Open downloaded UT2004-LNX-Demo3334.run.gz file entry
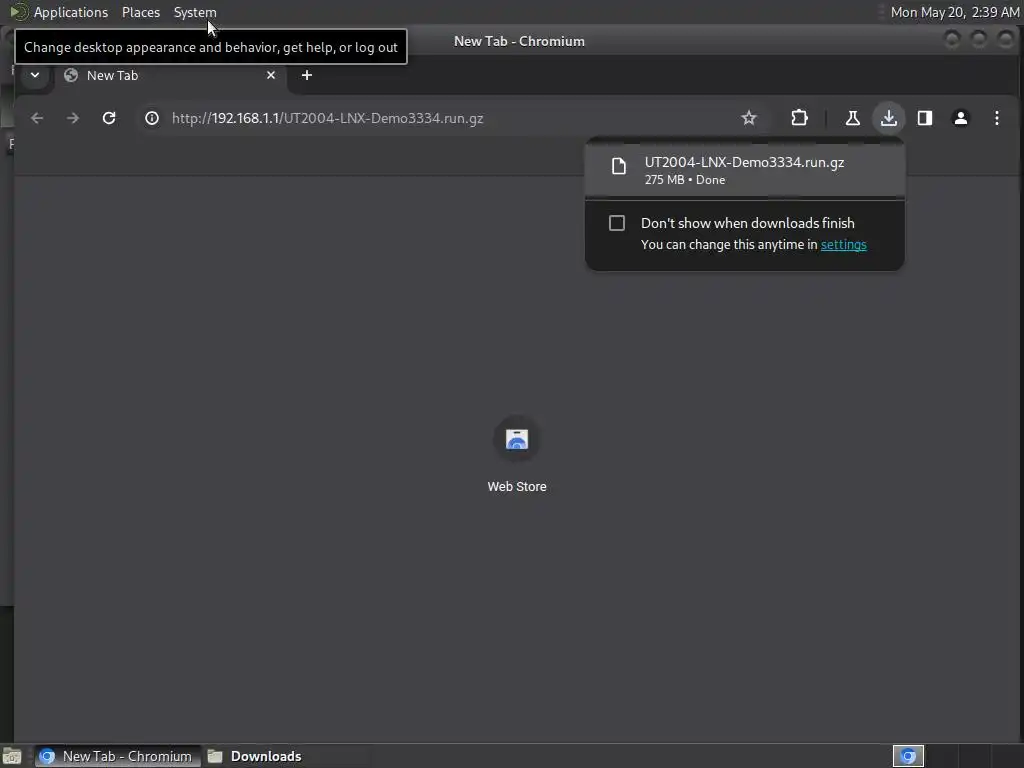 744,170
